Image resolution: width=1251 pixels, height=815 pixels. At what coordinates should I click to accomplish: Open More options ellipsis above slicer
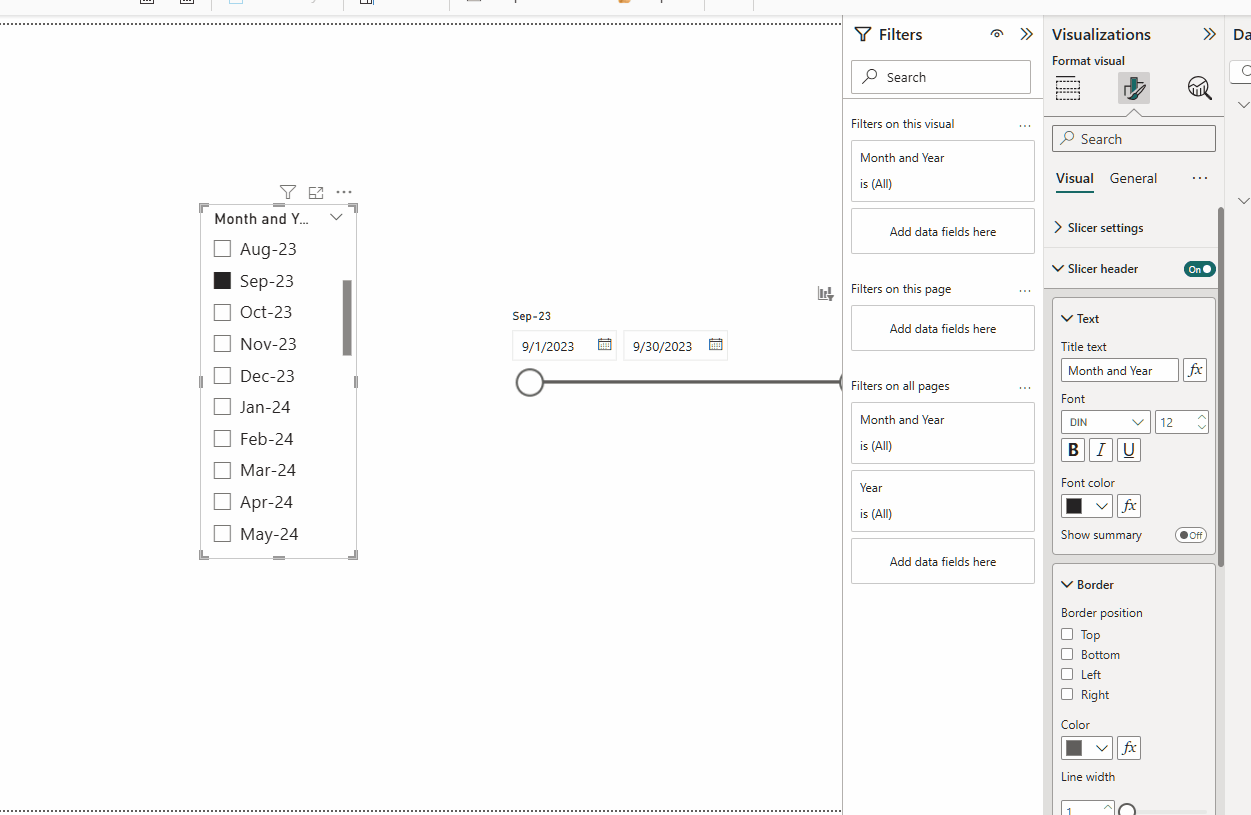click(344, 192)
